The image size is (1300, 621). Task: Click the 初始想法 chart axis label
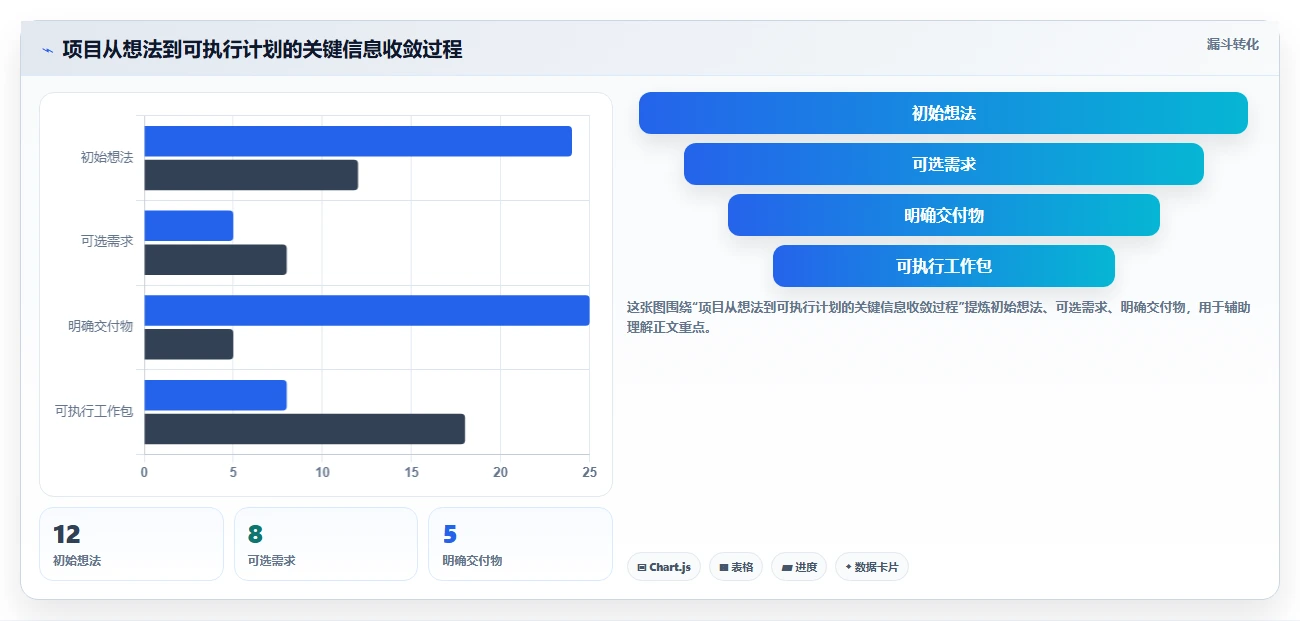107,158
